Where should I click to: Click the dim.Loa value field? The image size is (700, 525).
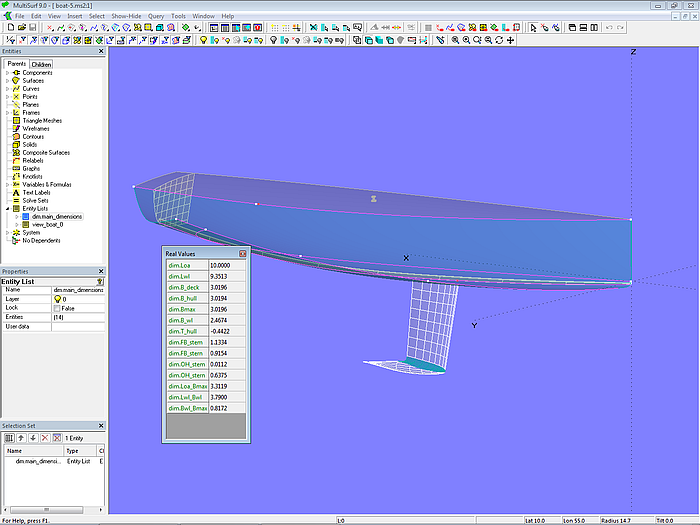tap(222, 264)
